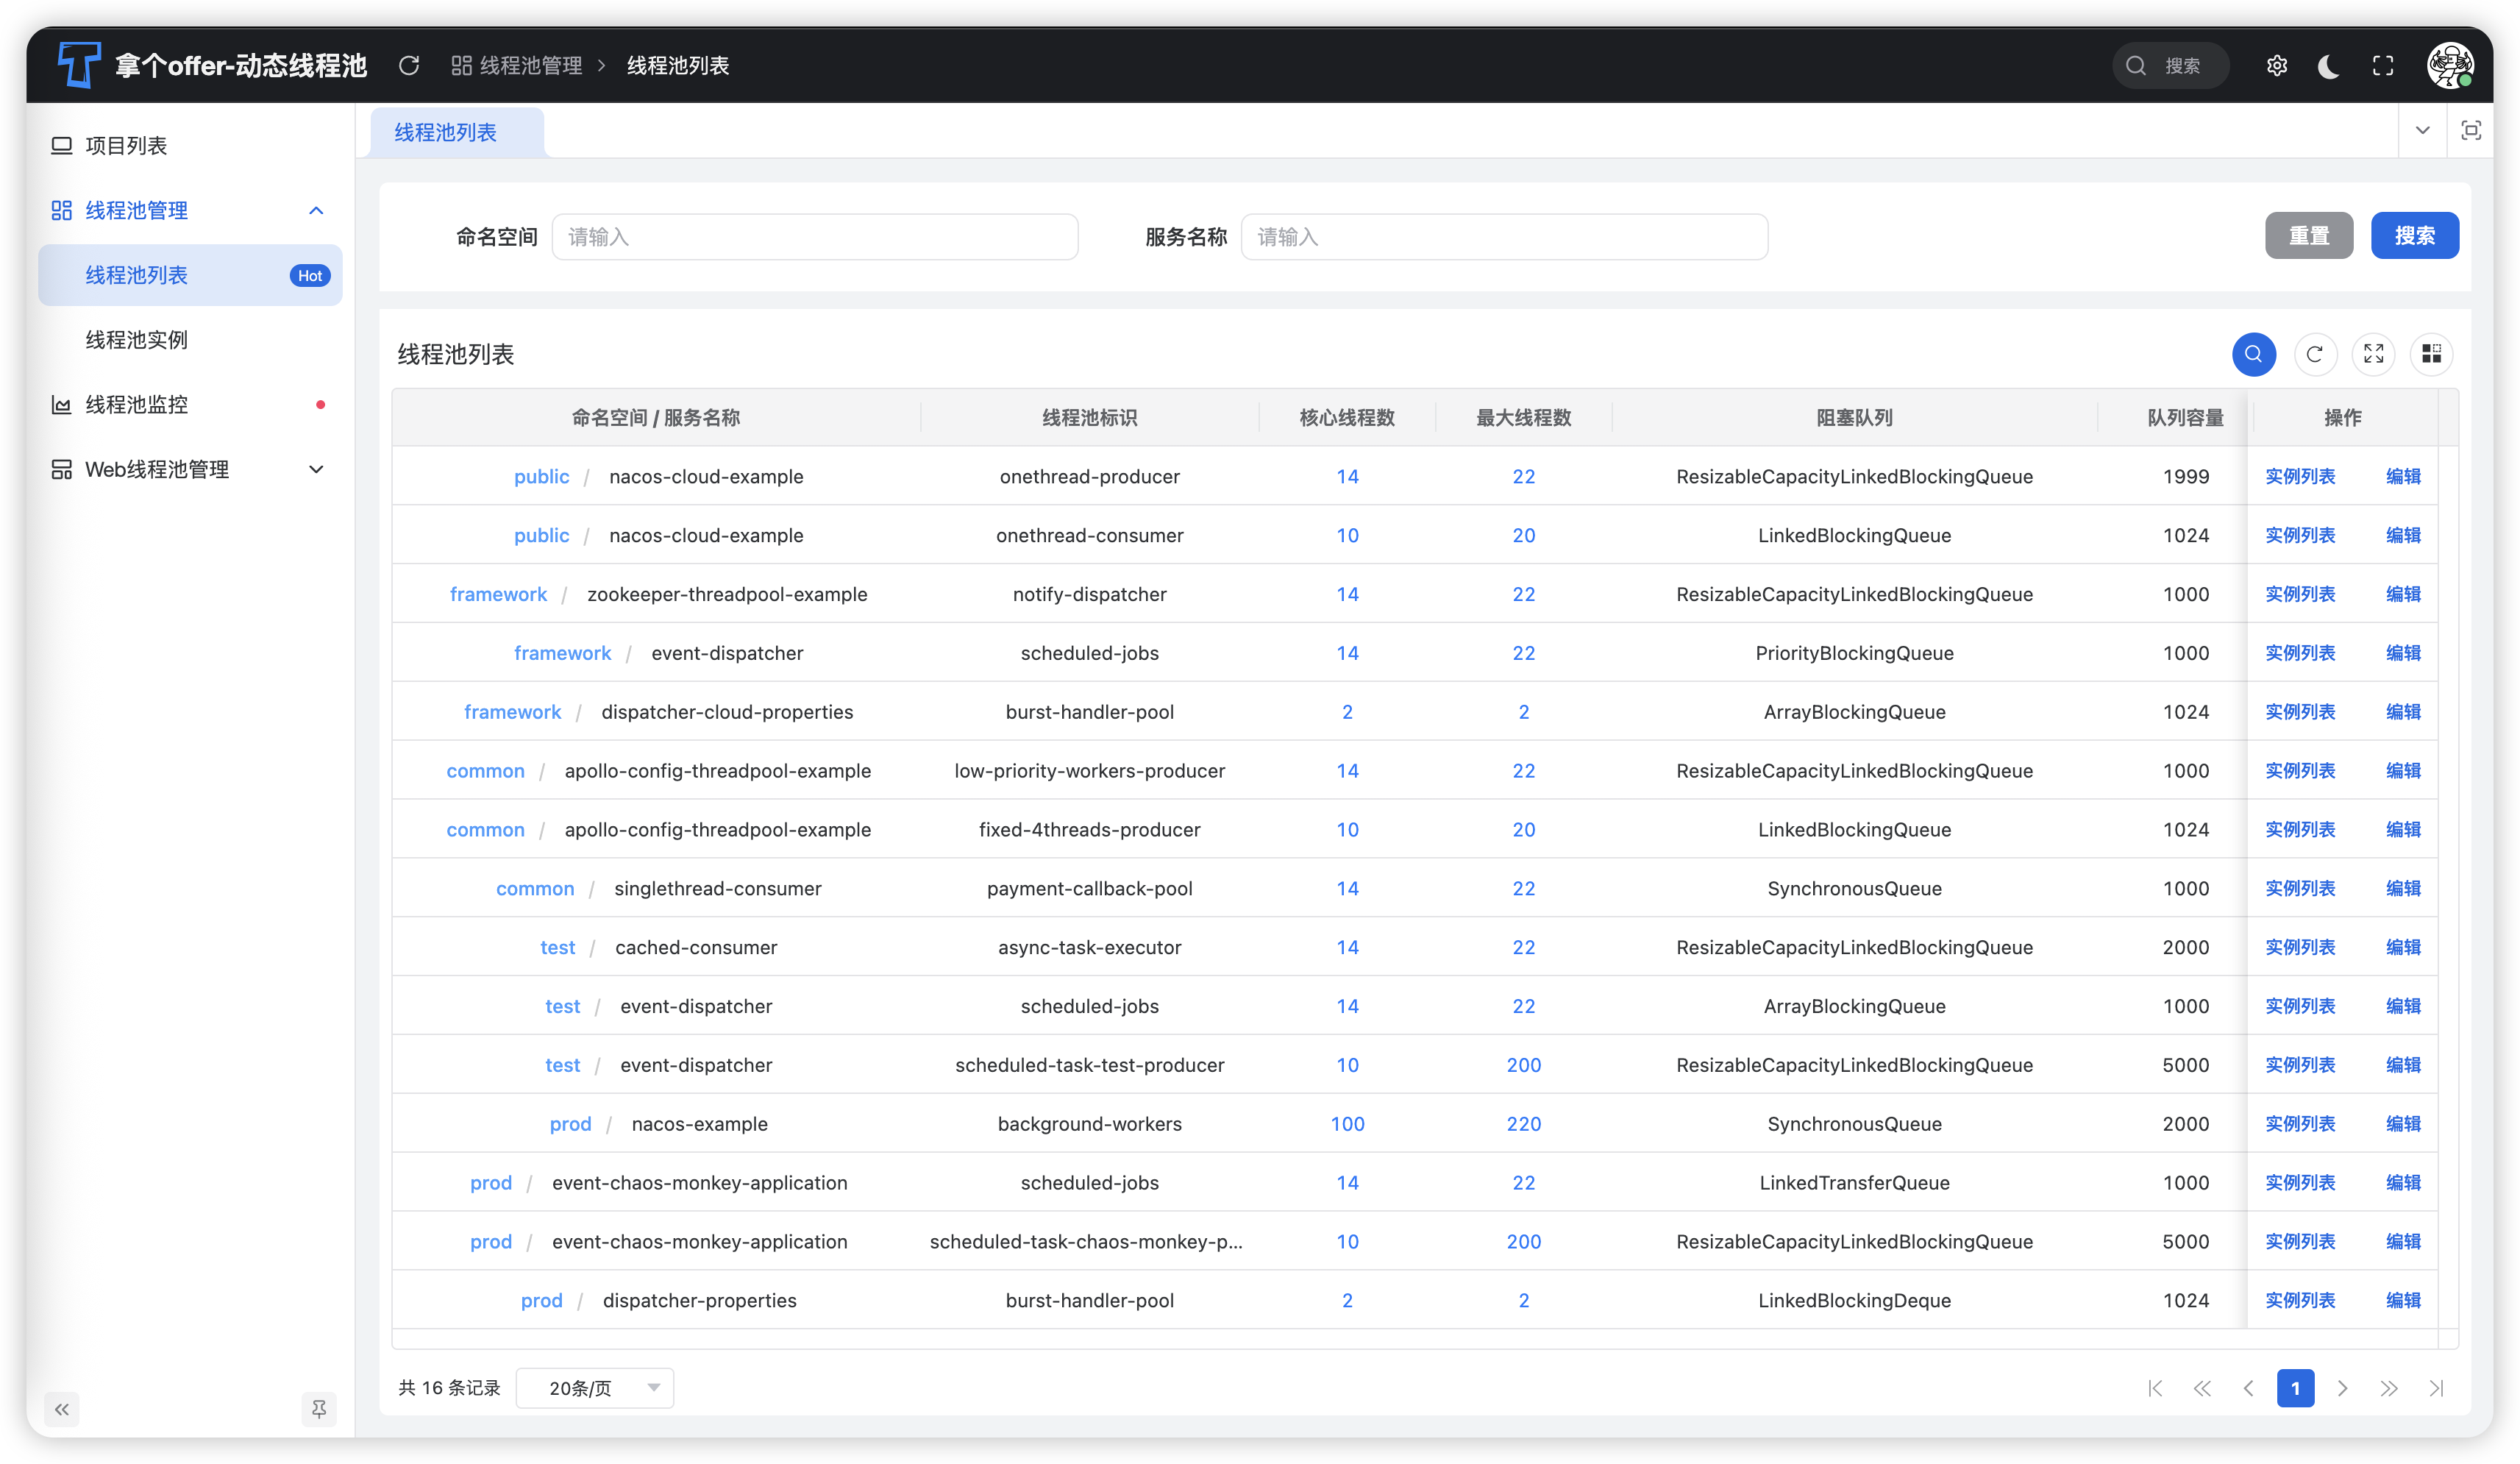Edit the background-workers row

point(2403,1124)
